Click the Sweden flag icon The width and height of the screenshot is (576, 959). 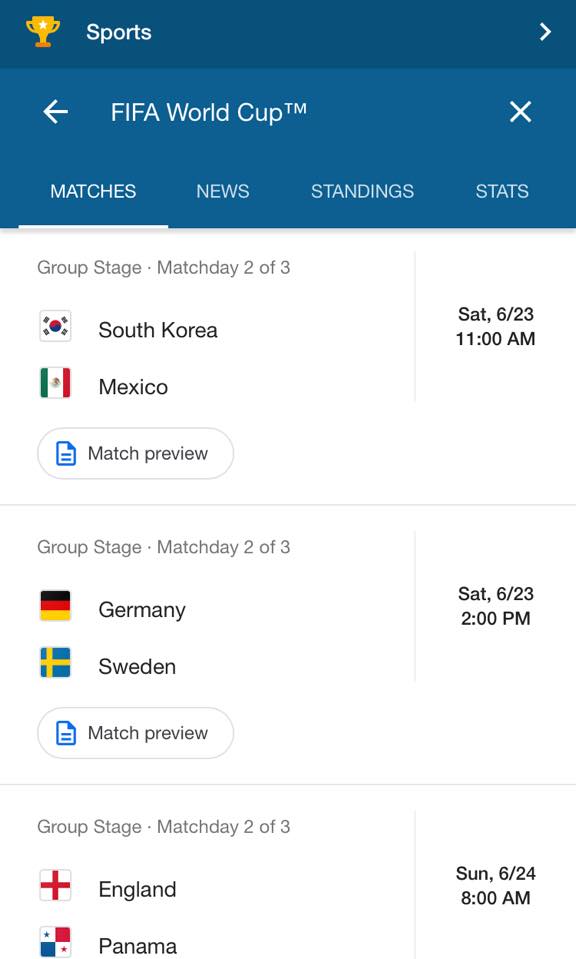(x=55, y=662)
